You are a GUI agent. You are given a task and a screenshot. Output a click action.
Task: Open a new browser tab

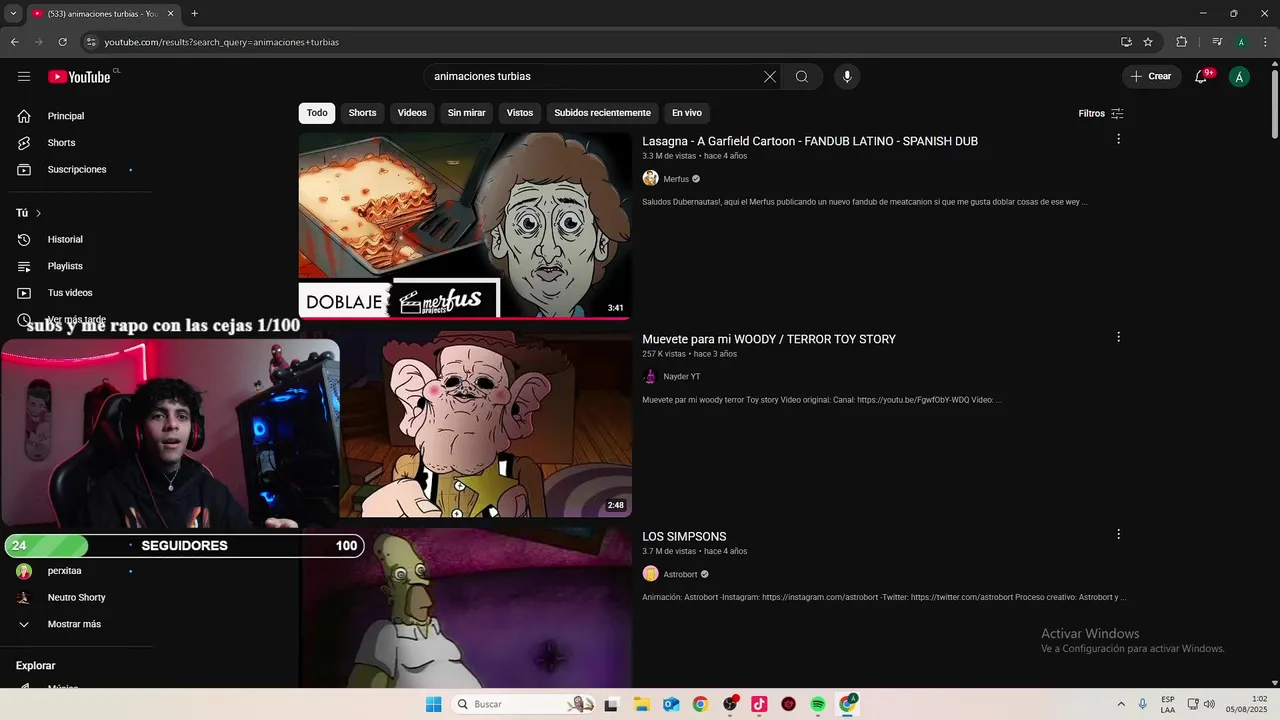pos(194,14)
